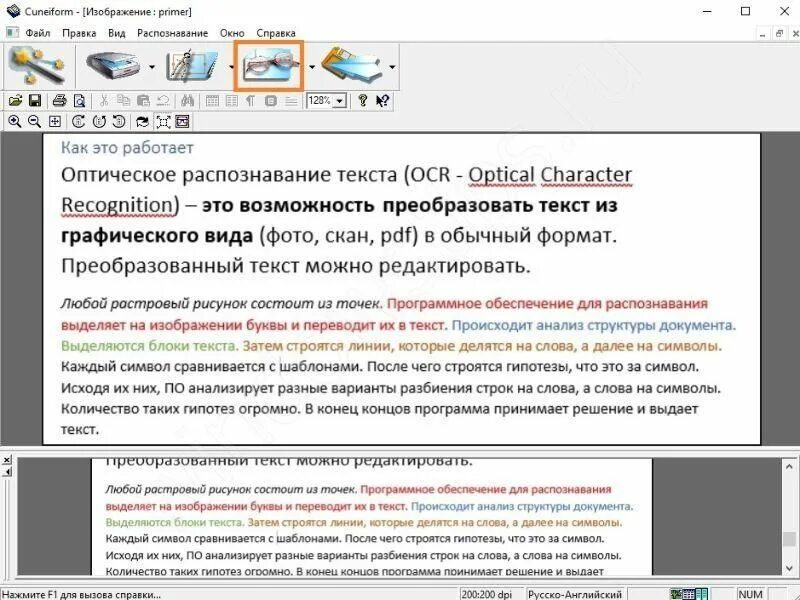Click the first table grid icon

pyautogui.click(x=212, y=101)
